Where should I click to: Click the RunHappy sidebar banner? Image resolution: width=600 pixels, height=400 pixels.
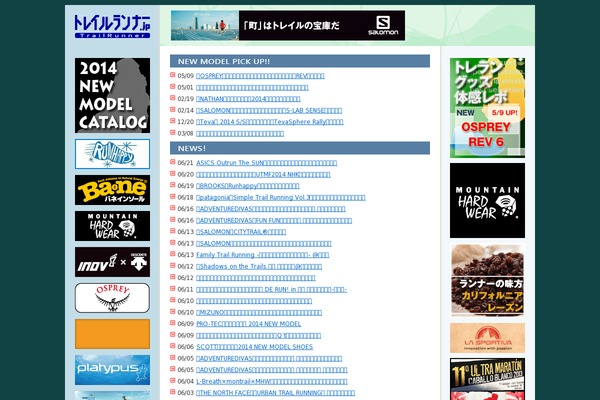(x=112, y=154)
